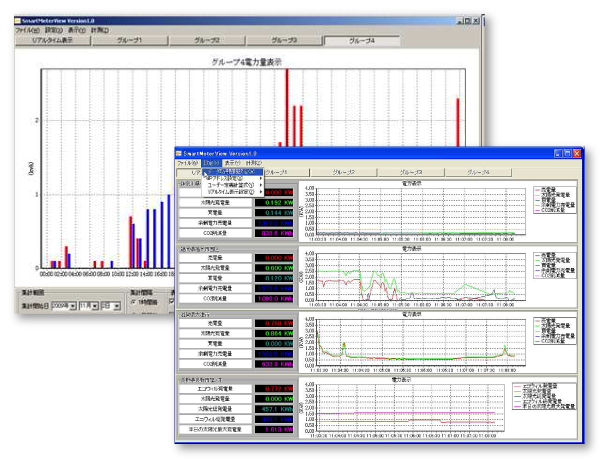600x463 pixels.
Task: Click the 0.144 KW value display
Action: (274, 213)
